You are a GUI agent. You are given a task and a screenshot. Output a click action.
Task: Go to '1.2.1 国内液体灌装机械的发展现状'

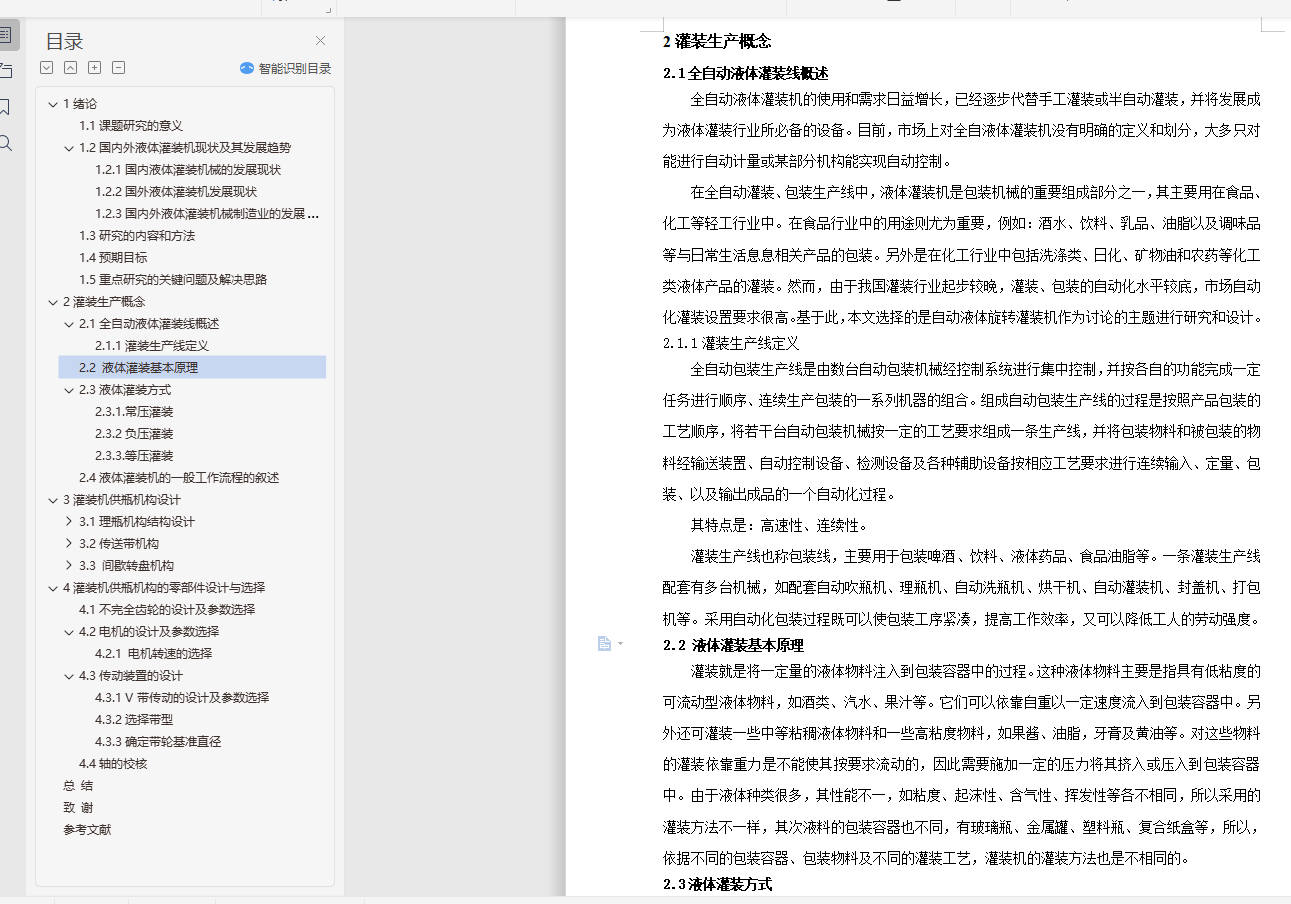point(188,169)
